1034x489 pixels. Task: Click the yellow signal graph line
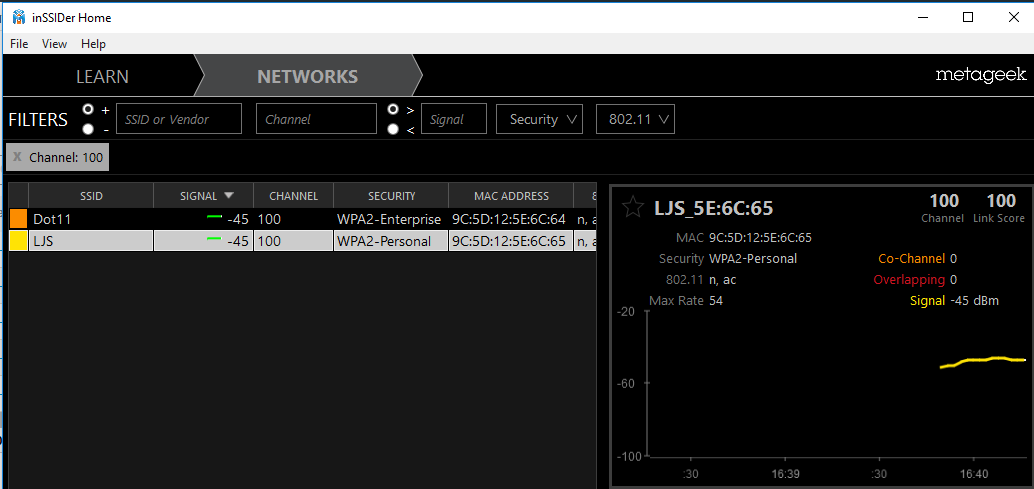(x=982, y=360)
